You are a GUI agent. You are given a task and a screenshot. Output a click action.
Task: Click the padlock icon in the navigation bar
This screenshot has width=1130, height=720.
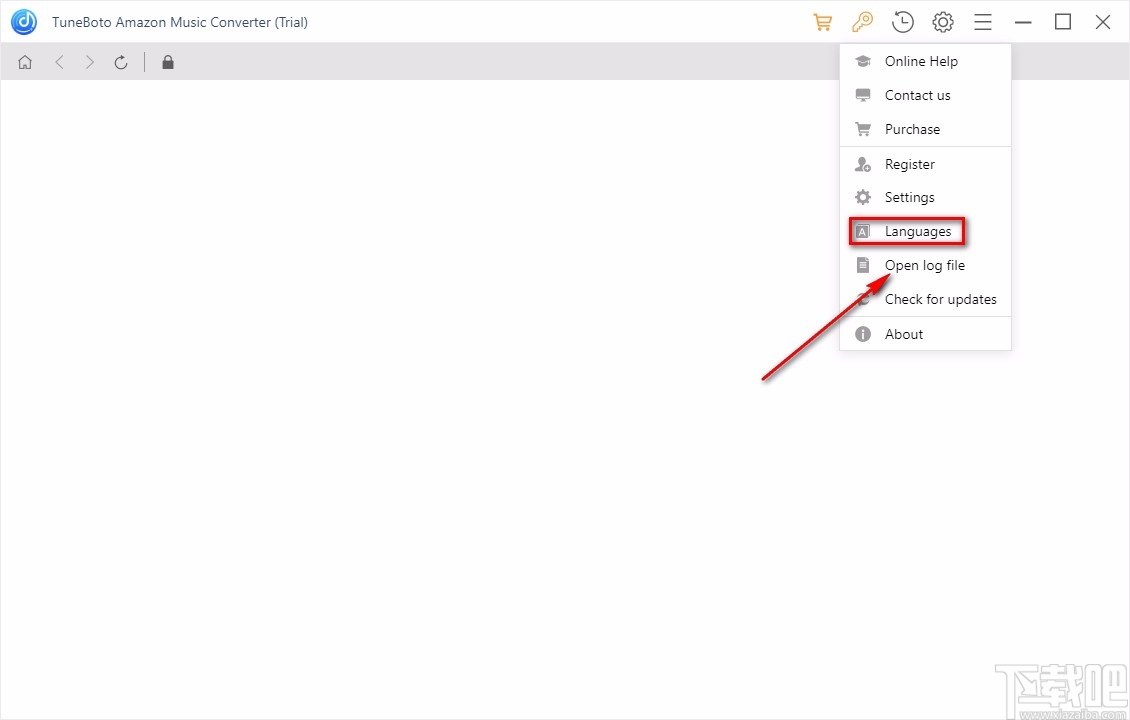pos(168,62)
